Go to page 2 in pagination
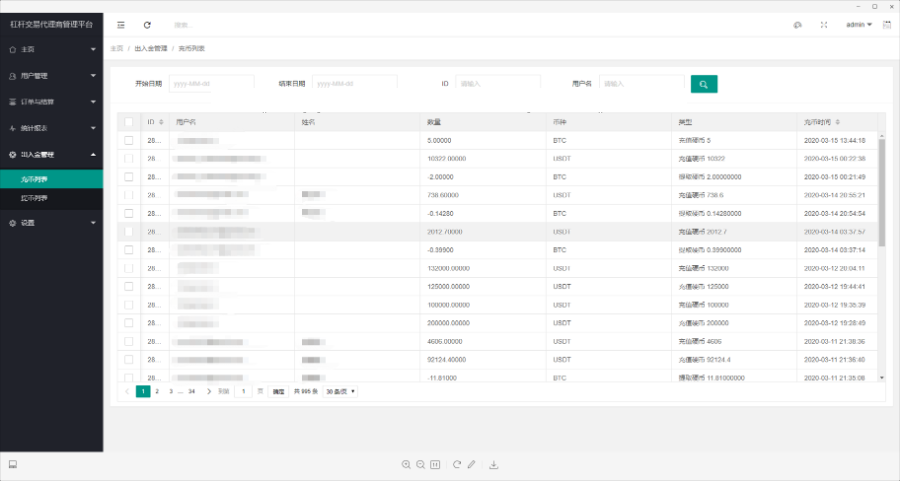 point(157,391)
